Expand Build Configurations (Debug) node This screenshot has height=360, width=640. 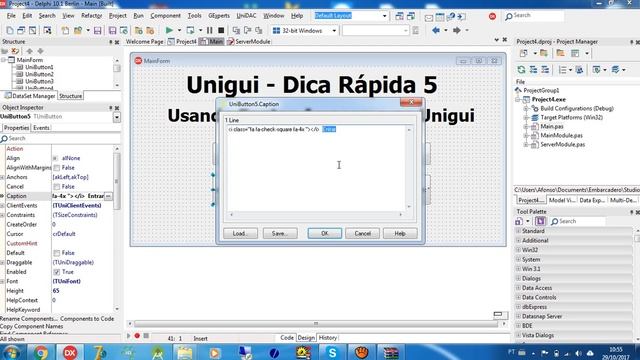coord(526,109)
